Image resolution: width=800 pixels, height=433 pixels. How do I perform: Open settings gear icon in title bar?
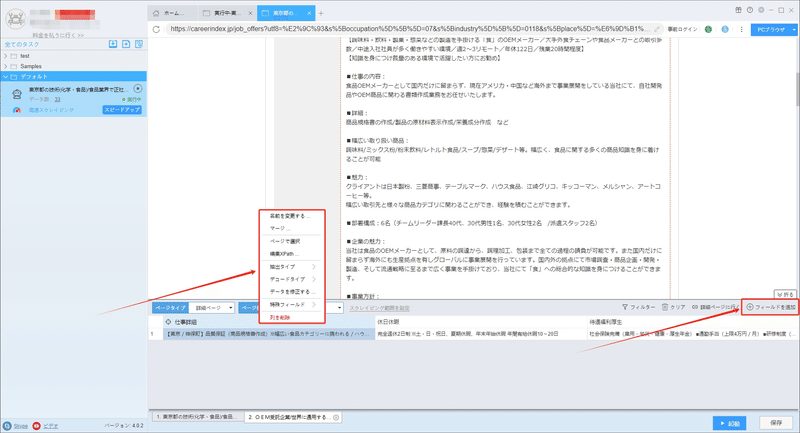761,10
